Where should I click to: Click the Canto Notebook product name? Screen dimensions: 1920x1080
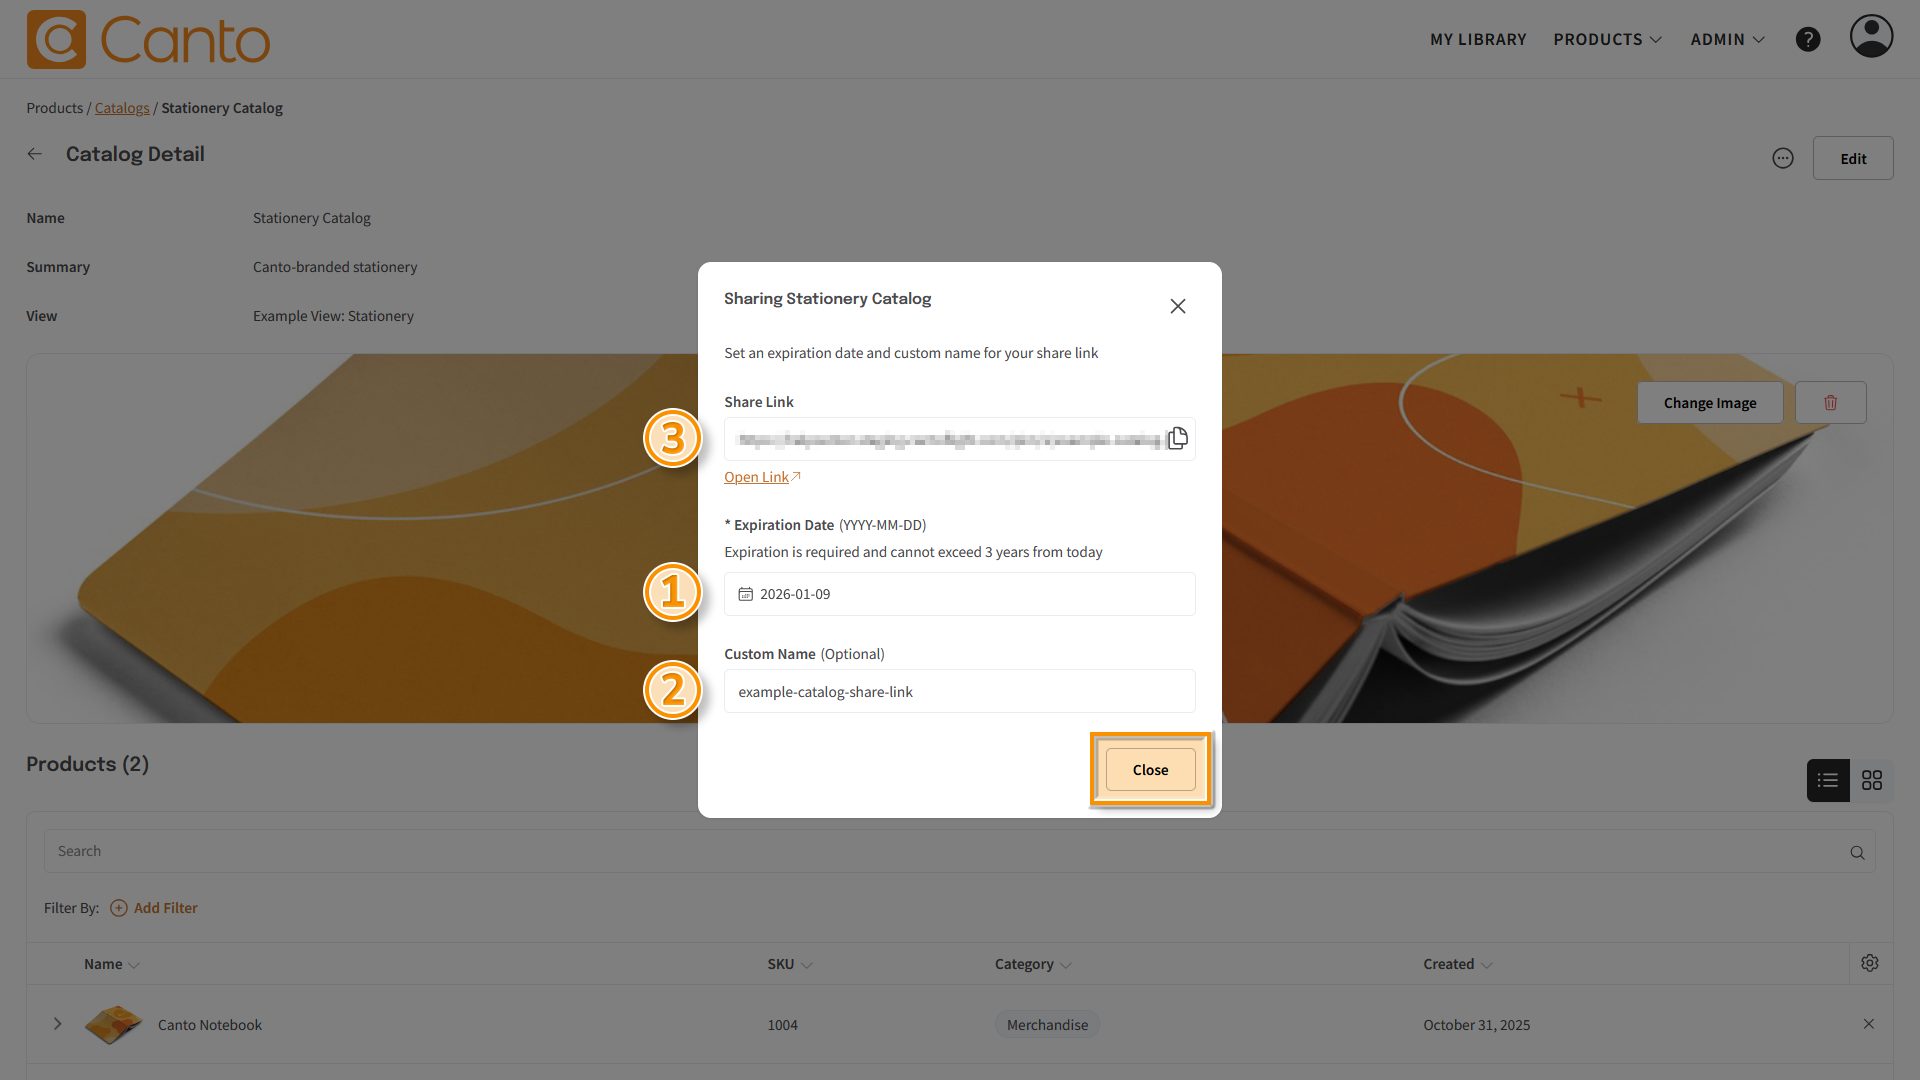[x=210, y=1025]
